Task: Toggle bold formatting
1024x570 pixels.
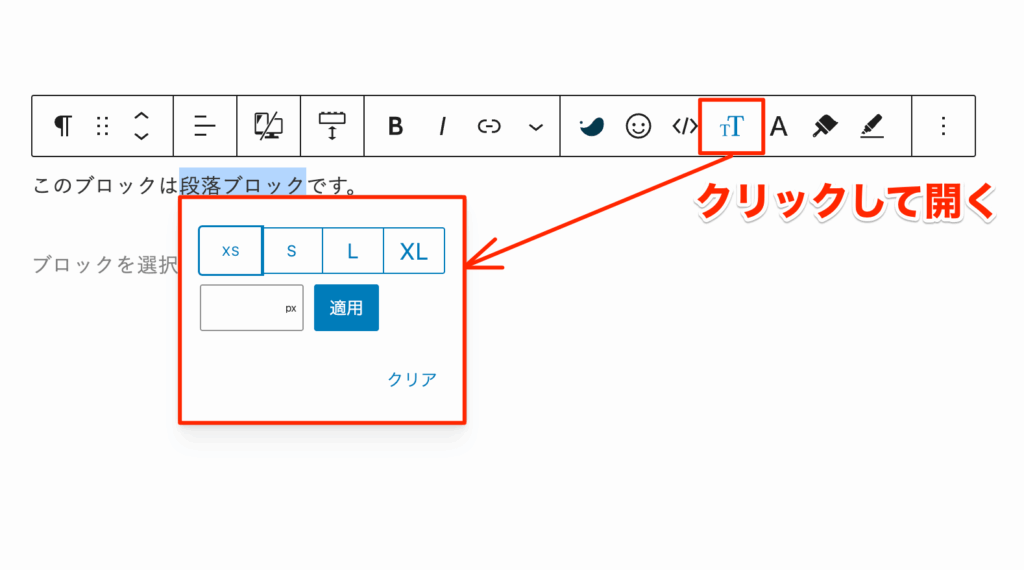Action: tap(395, 126)
